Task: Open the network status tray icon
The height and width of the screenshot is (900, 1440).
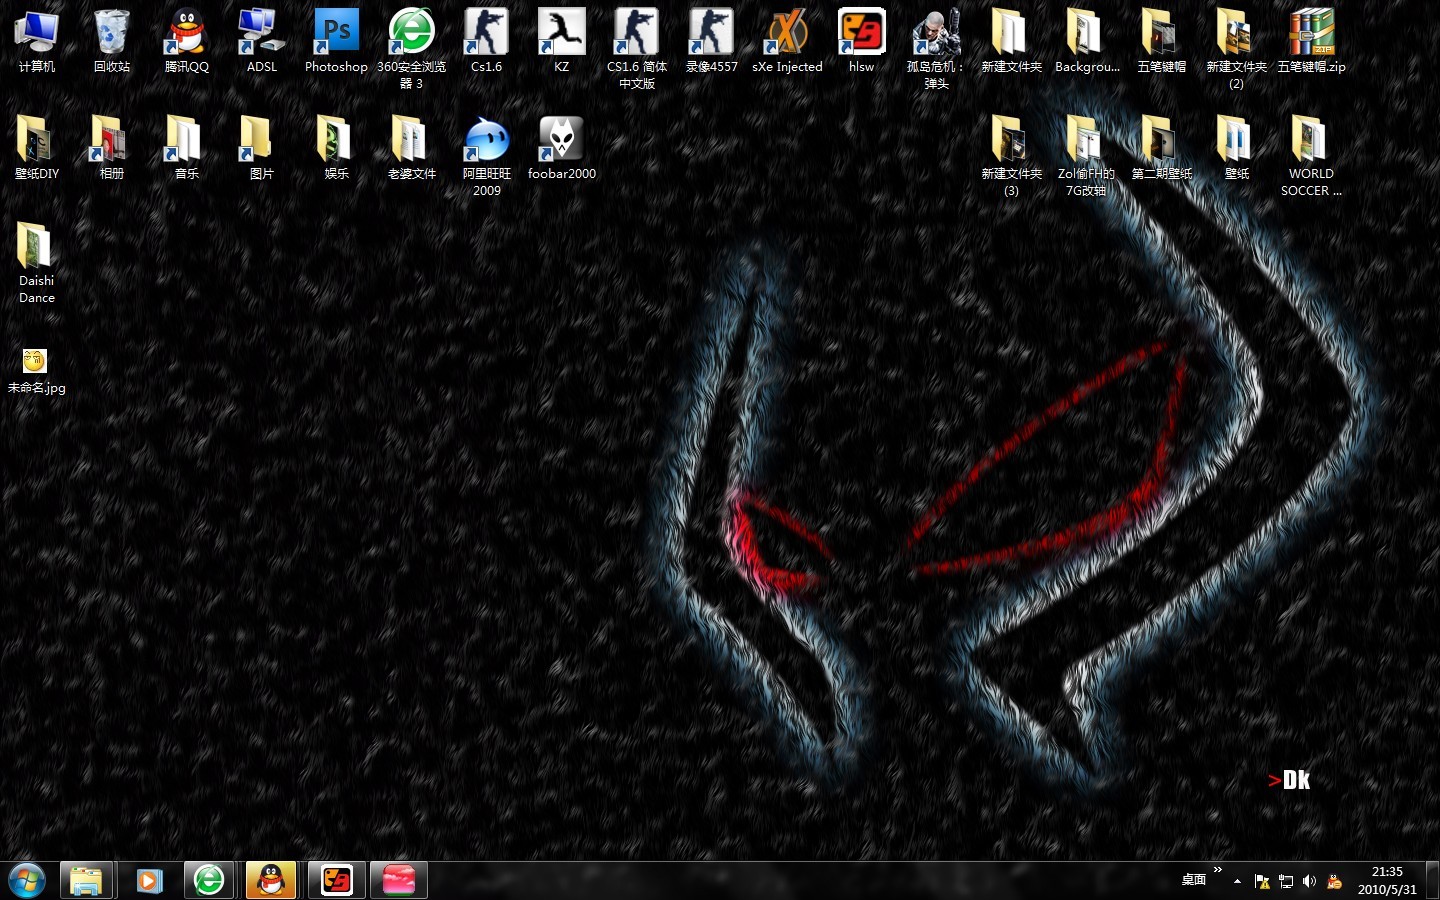Action: tap(1286, 881)
